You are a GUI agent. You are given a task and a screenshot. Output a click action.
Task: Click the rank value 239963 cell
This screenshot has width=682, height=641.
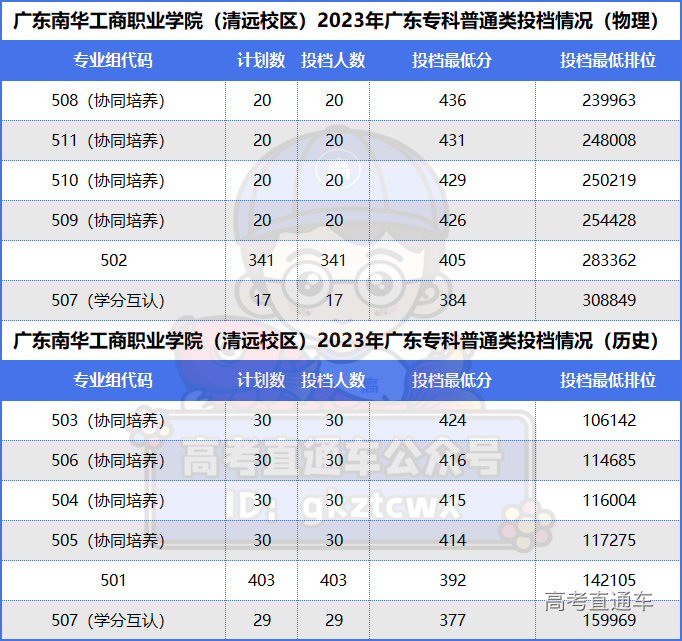[608, 101]
